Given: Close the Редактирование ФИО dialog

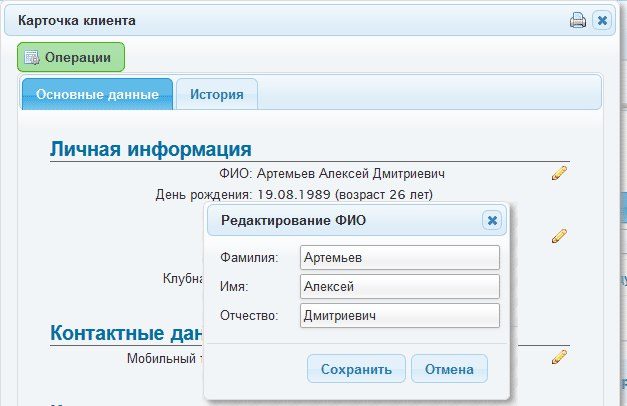Looking at the screenshot, I should point(492,220).
